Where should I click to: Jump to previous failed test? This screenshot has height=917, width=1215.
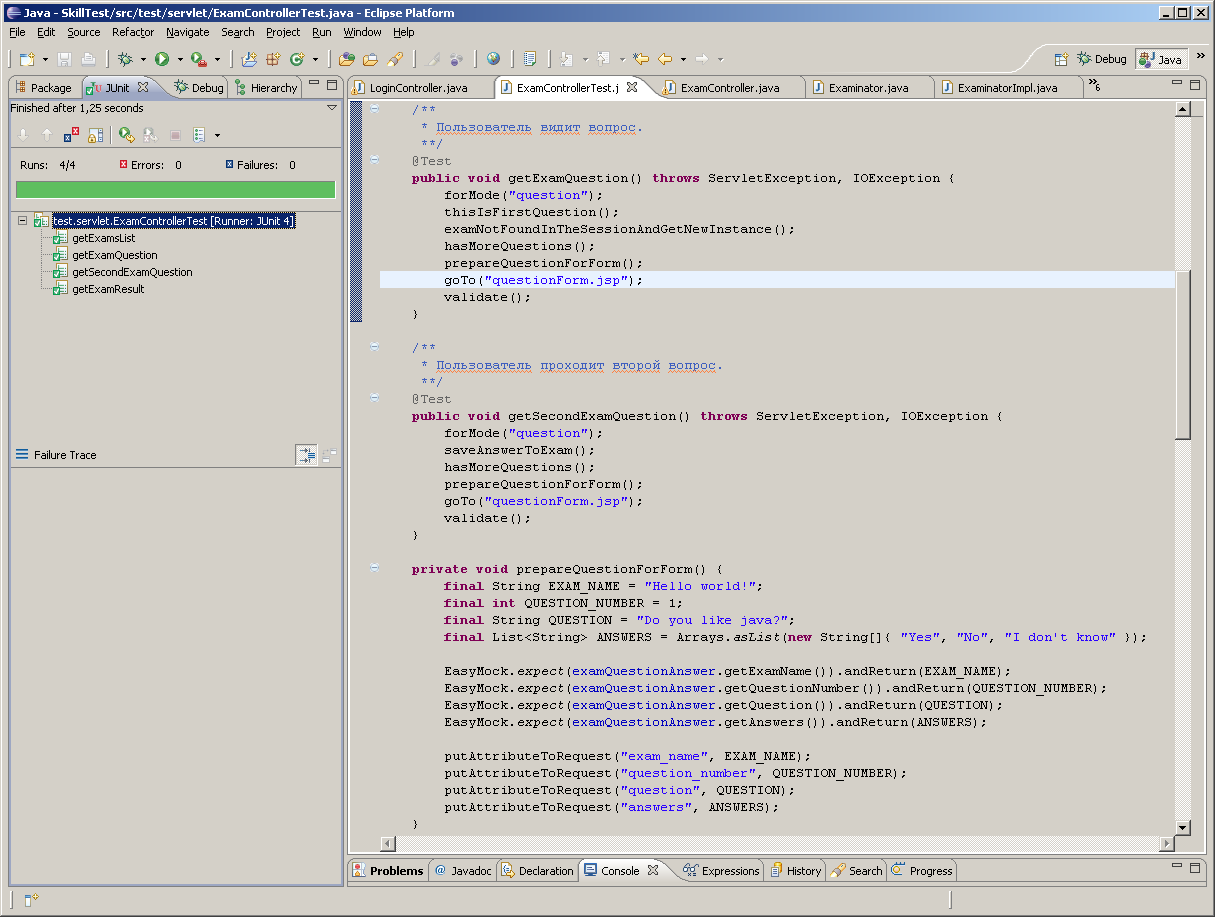47,135
